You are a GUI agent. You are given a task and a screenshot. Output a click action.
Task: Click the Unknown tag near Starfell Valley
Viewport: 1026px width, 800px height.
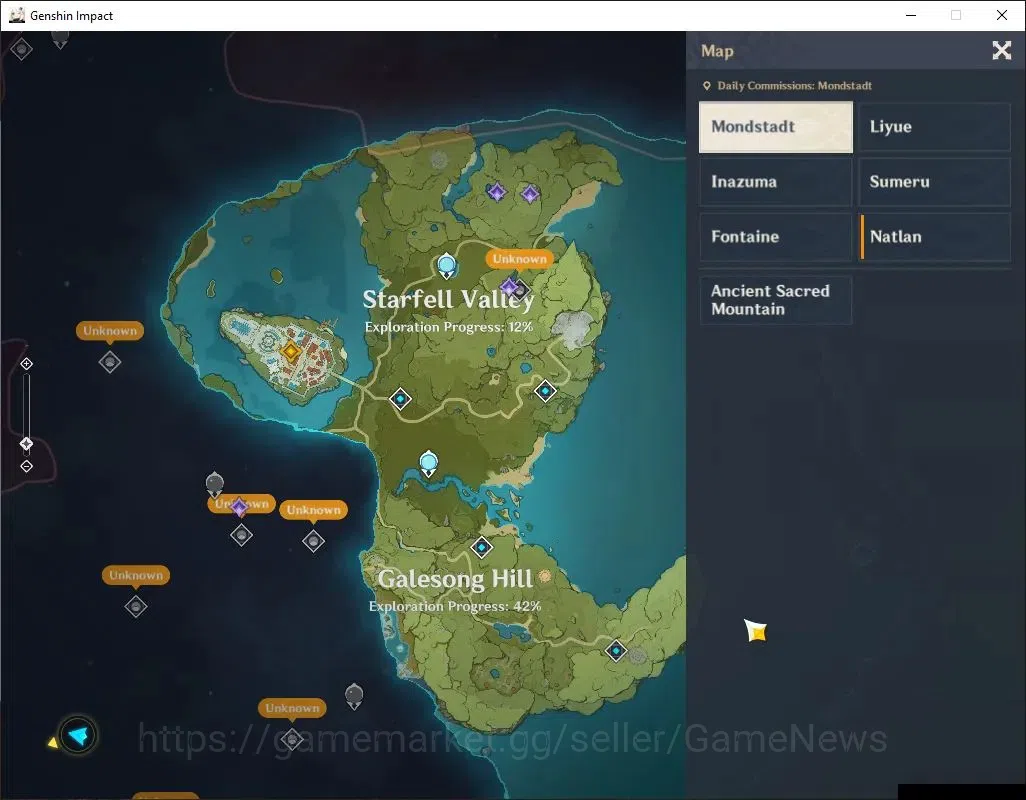(520, 259)
